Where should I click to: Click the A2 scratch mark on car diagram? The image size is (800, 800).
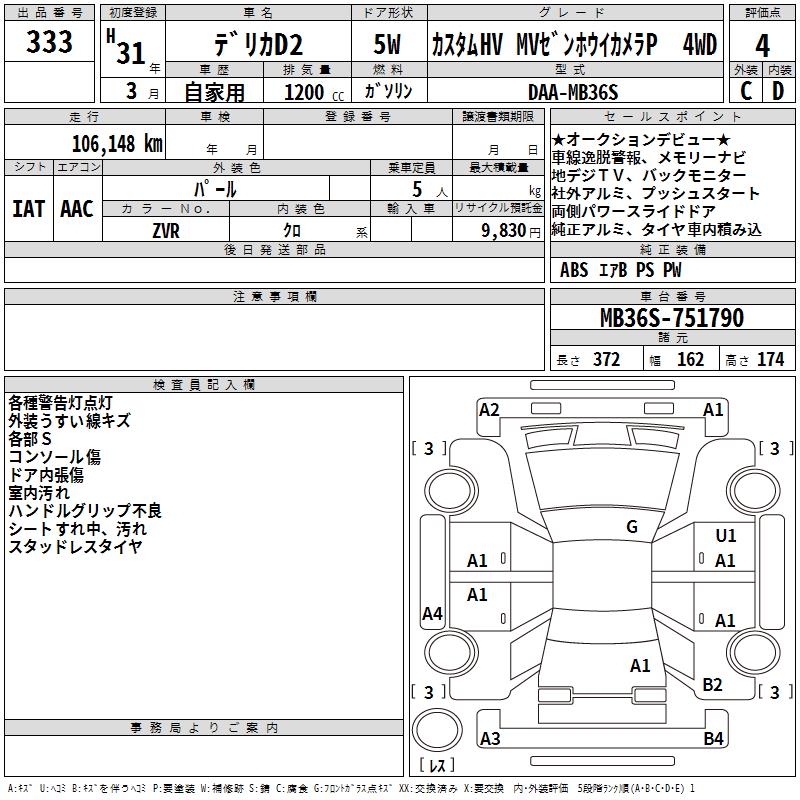click(489, 410)
